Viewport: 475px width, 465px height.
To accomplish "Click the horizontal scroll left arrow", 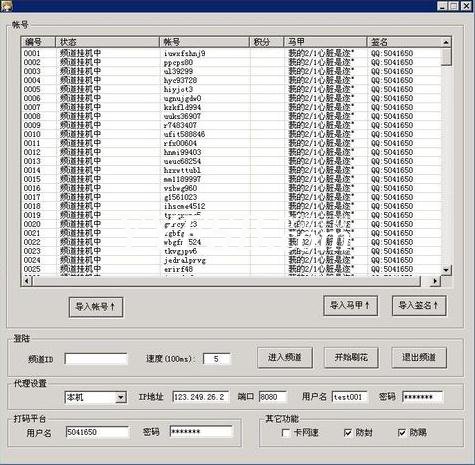I will [x=27, y=281].
